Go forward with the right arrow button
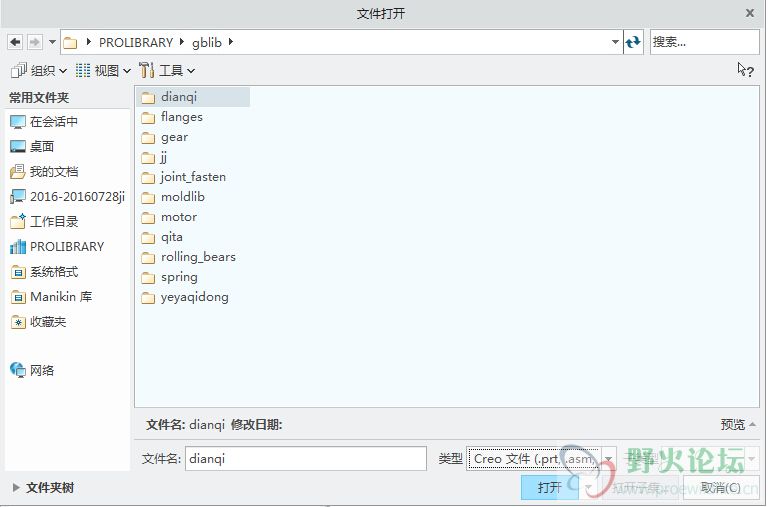The image size is (768, 507). [x=34, y=43]
